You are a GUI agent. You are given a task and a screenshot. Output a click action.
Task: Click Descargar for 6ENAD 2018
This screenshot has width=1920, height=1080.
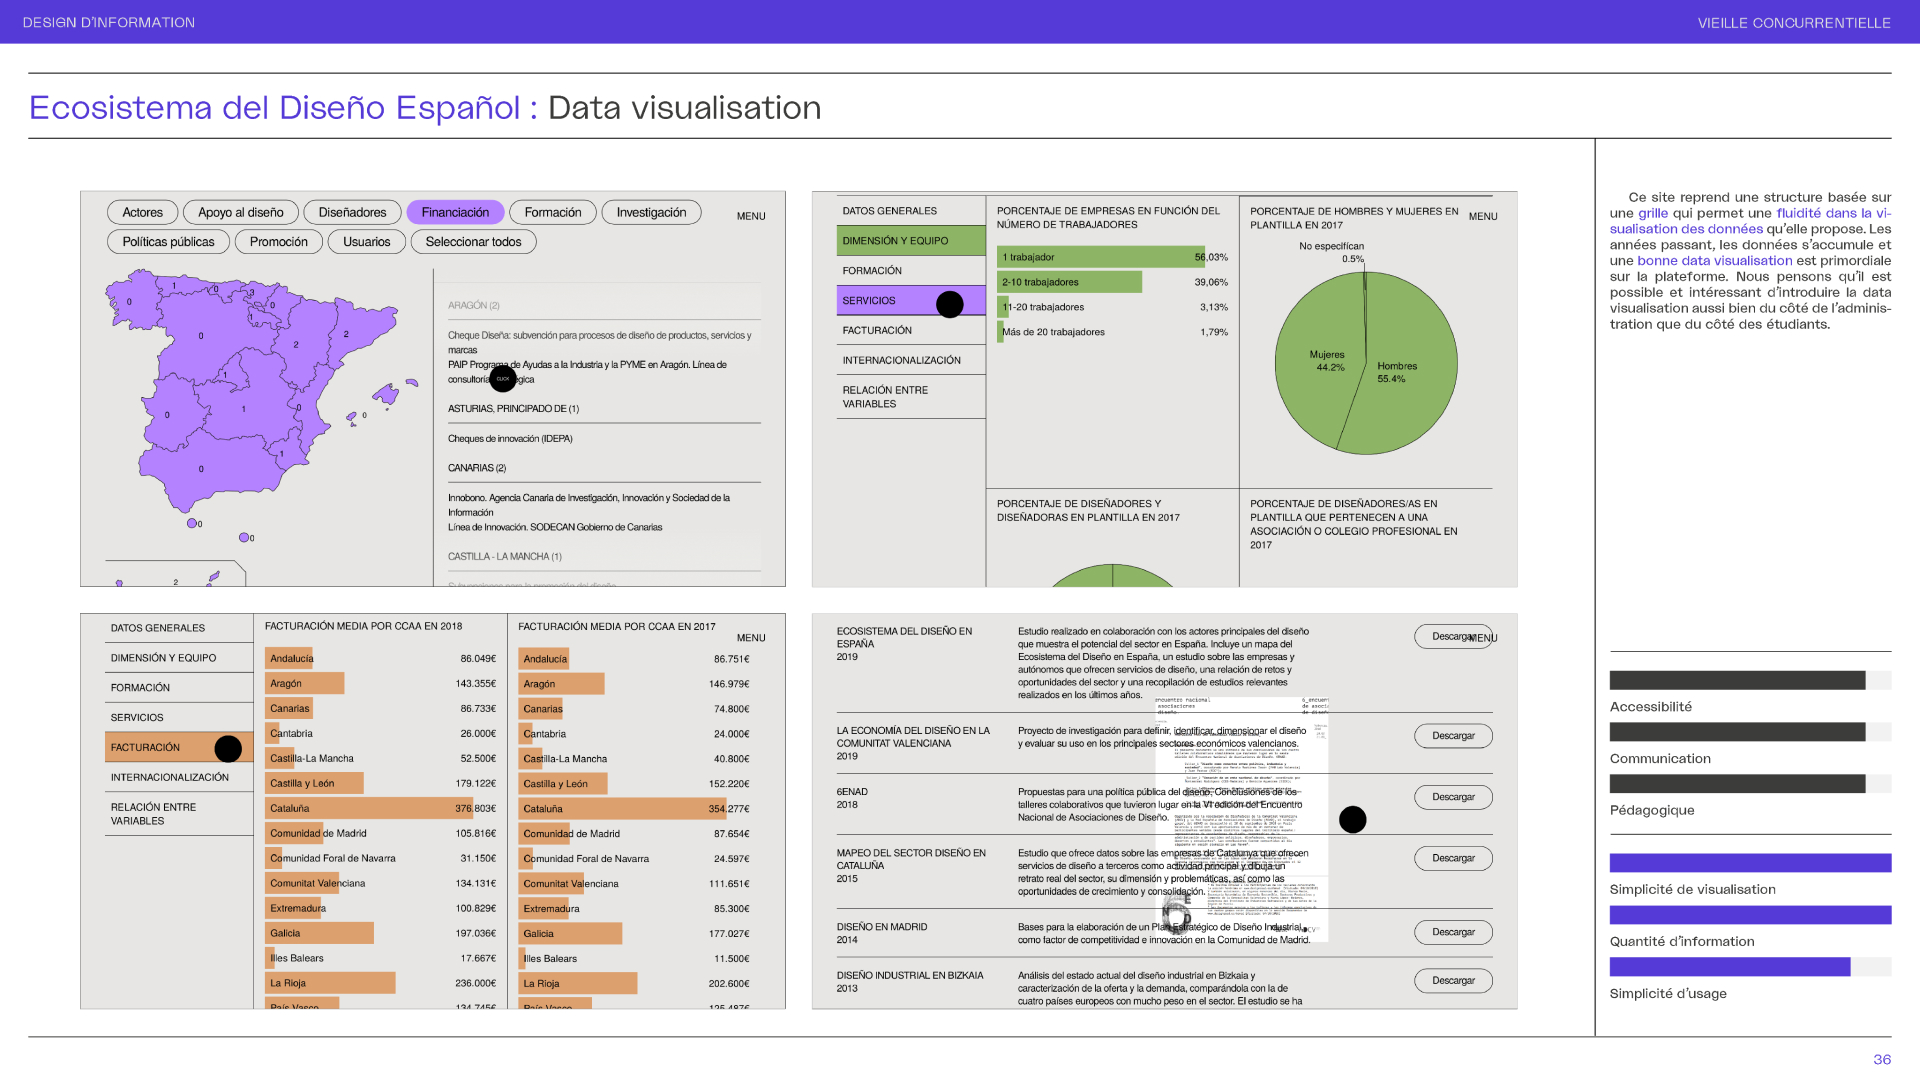click(x=1453, y=797)
